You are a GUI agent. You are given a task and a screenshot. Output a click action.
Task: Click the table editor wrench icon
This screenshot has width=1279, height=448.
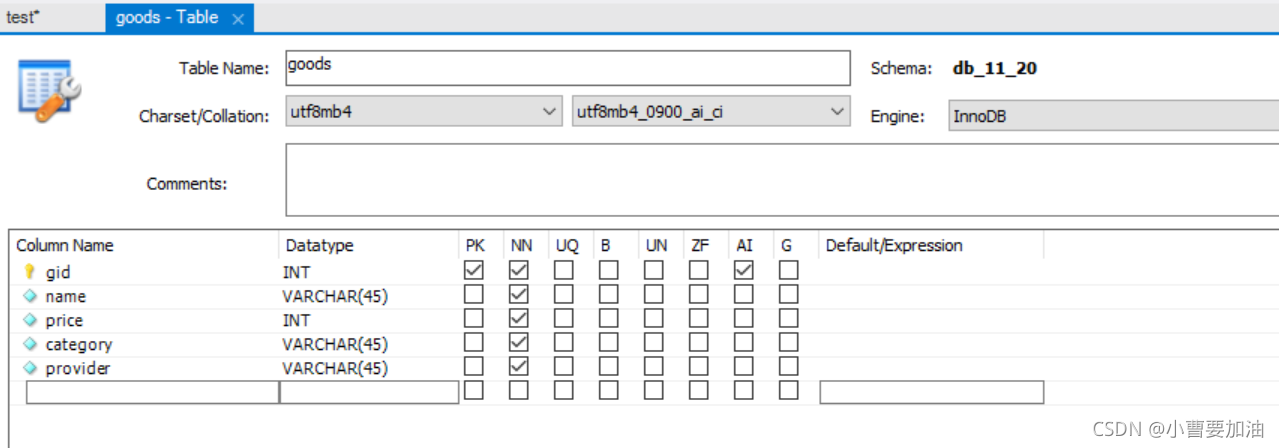click(x=49, y=91)
